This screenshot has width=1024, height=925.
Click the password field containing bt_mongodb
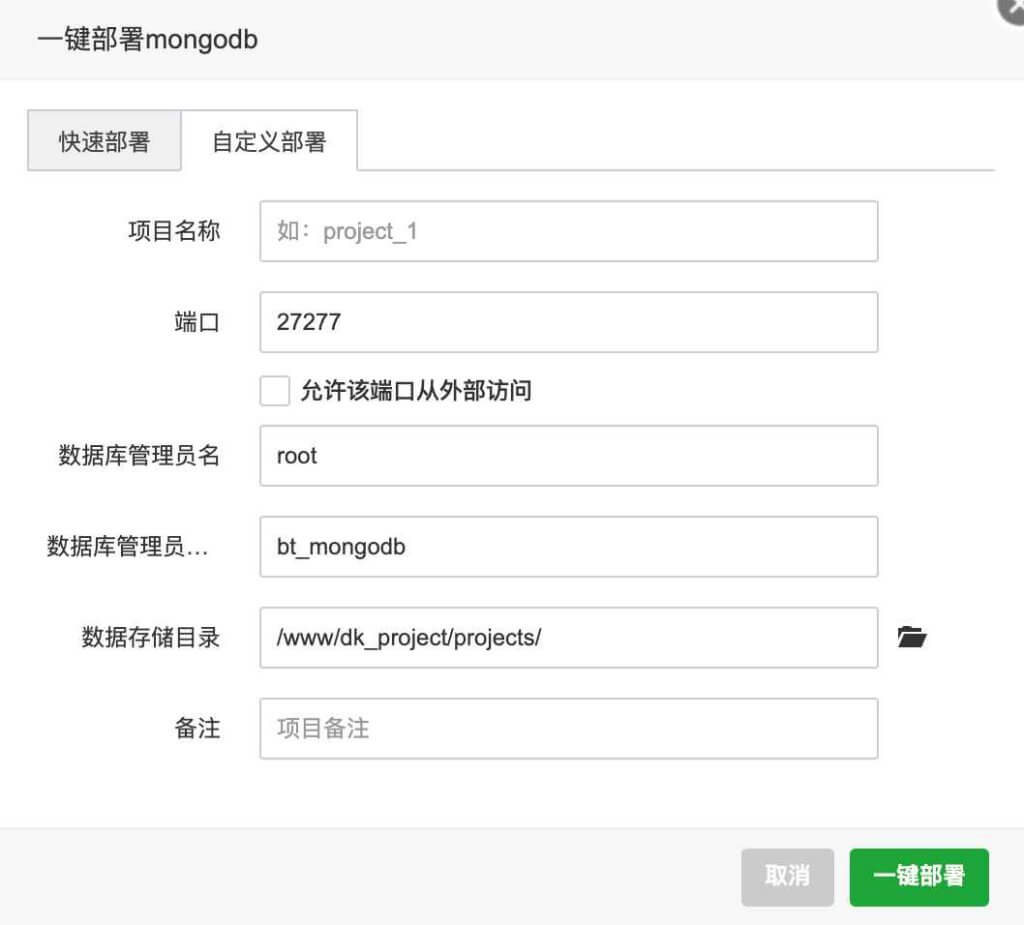click(569, 546)
